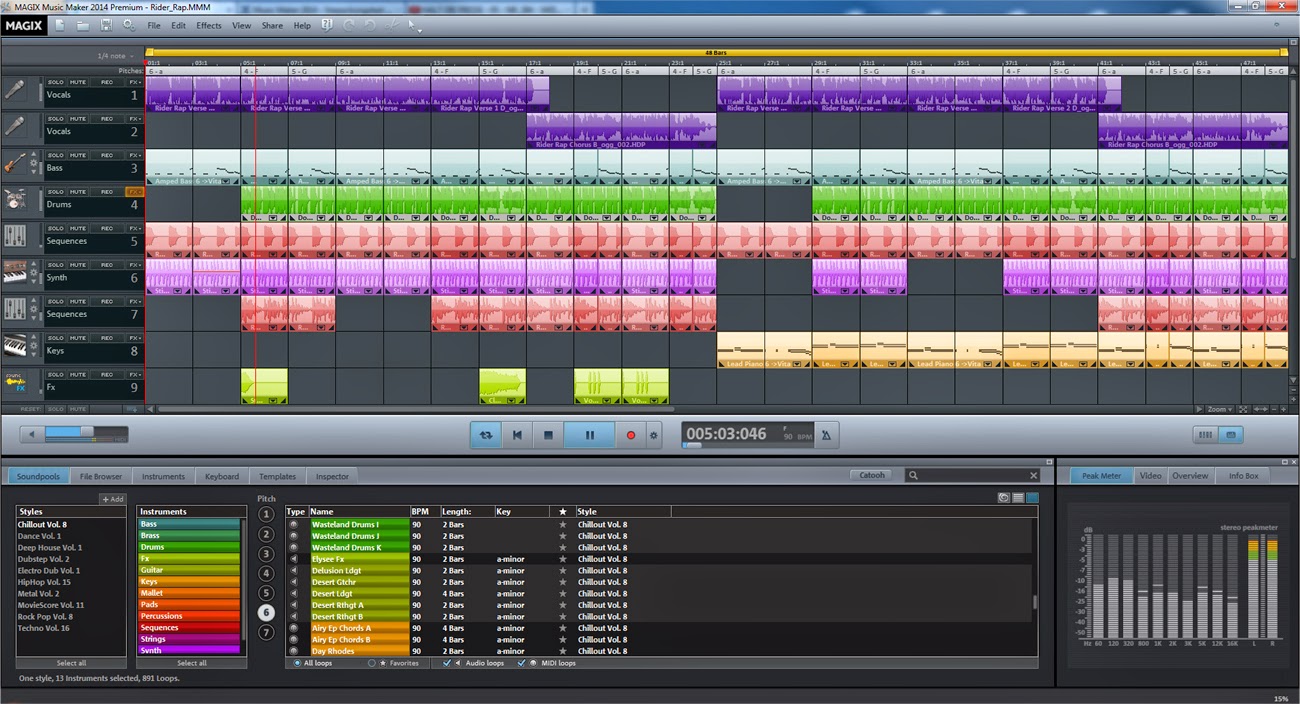
Task: Pause playback with the pause button
Action: [x=589, y=435]
